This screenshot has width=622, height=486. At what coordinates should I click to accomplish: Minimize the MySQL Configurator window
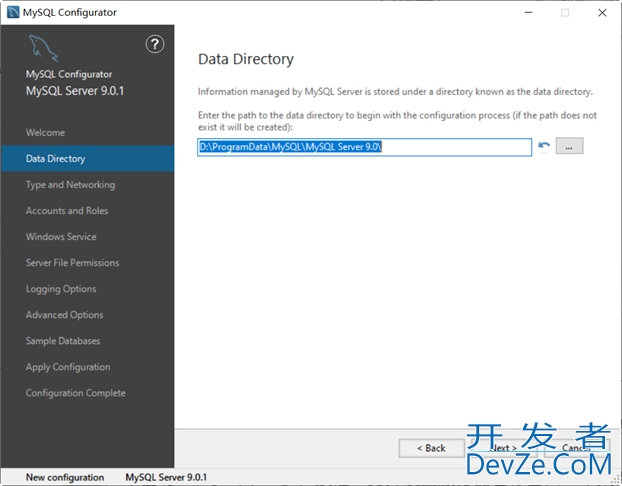click(x=528, y=12)
